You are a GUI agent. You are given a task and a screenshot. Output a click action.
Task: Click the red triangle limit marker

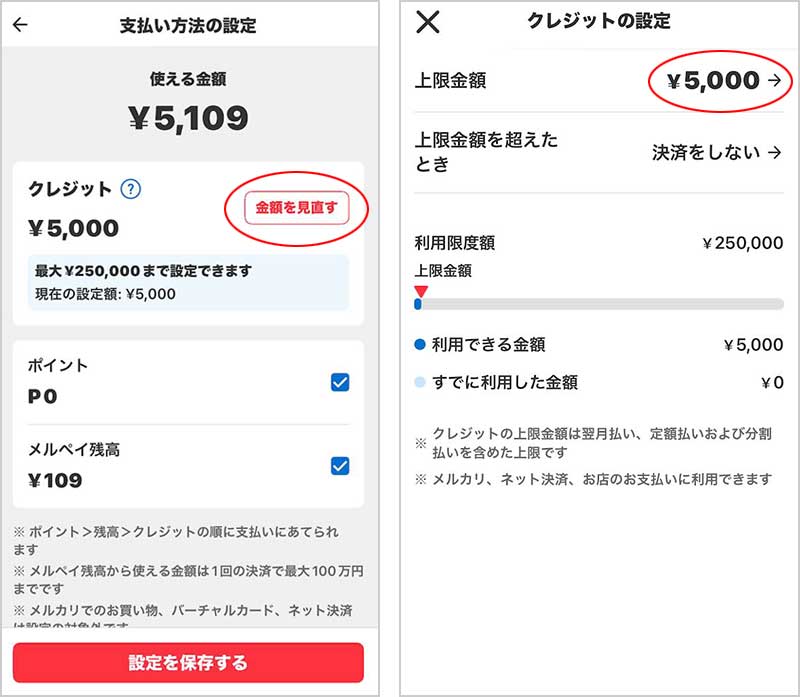(x=421, y=291)
